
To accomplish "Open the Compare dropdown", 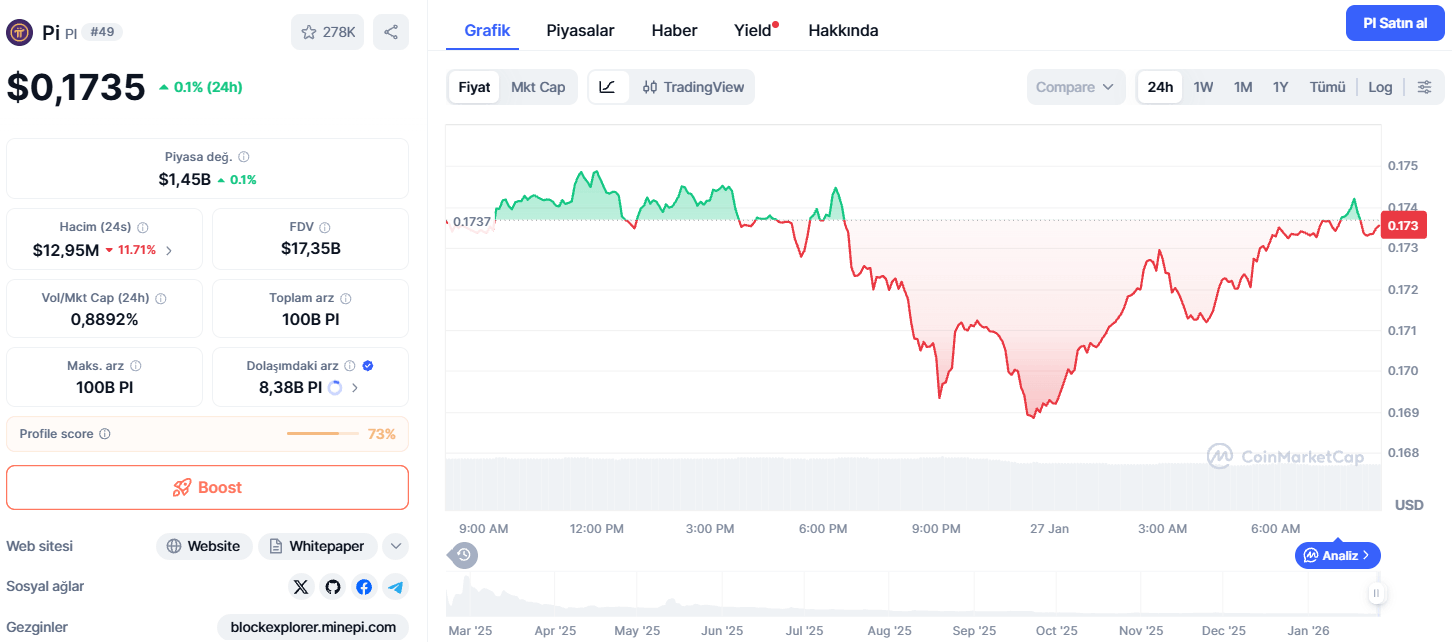I will point(1075,87).
